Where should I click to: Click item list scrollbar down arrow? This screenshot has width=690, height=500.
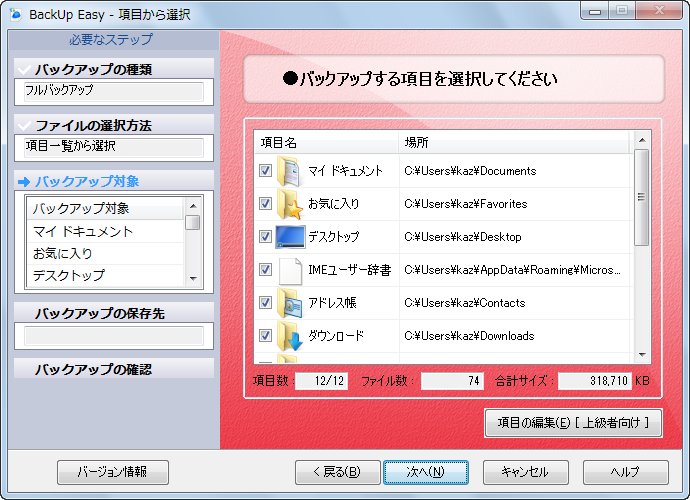pyautogui.click(x=642, y=355)
